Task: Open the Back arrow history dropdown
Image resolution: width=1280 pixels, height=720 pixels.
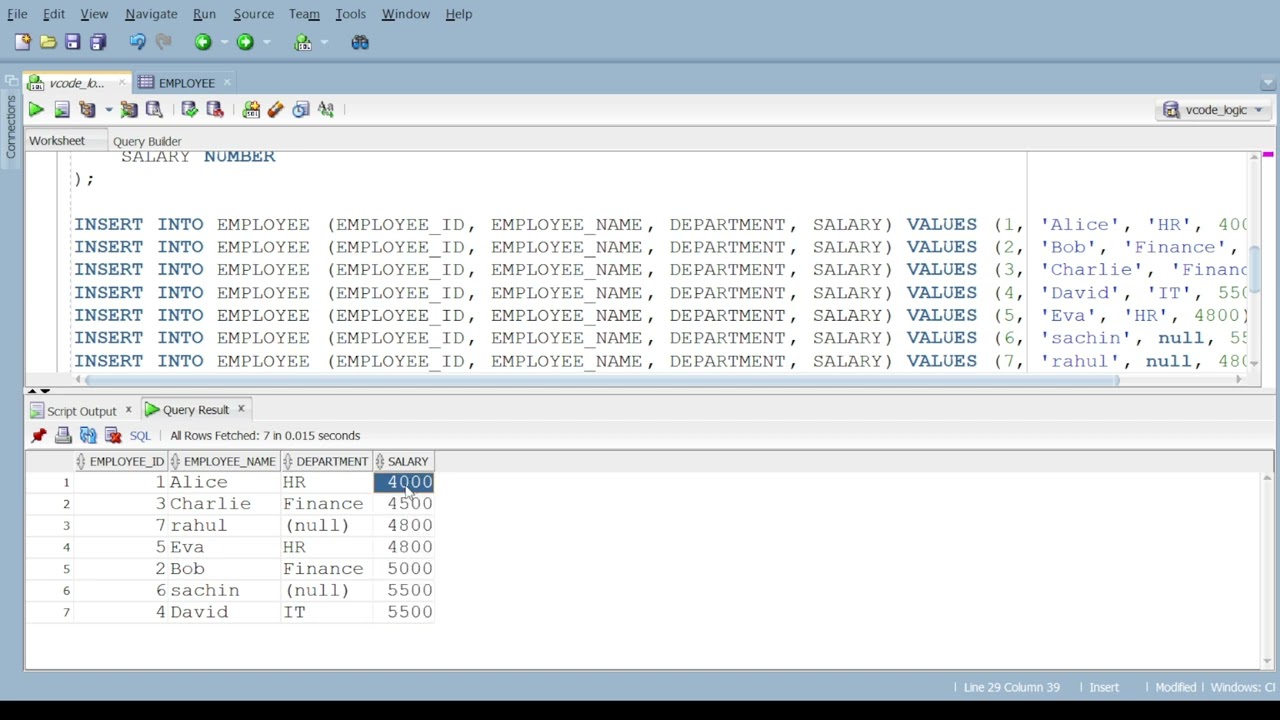Action: click(223, 42)
